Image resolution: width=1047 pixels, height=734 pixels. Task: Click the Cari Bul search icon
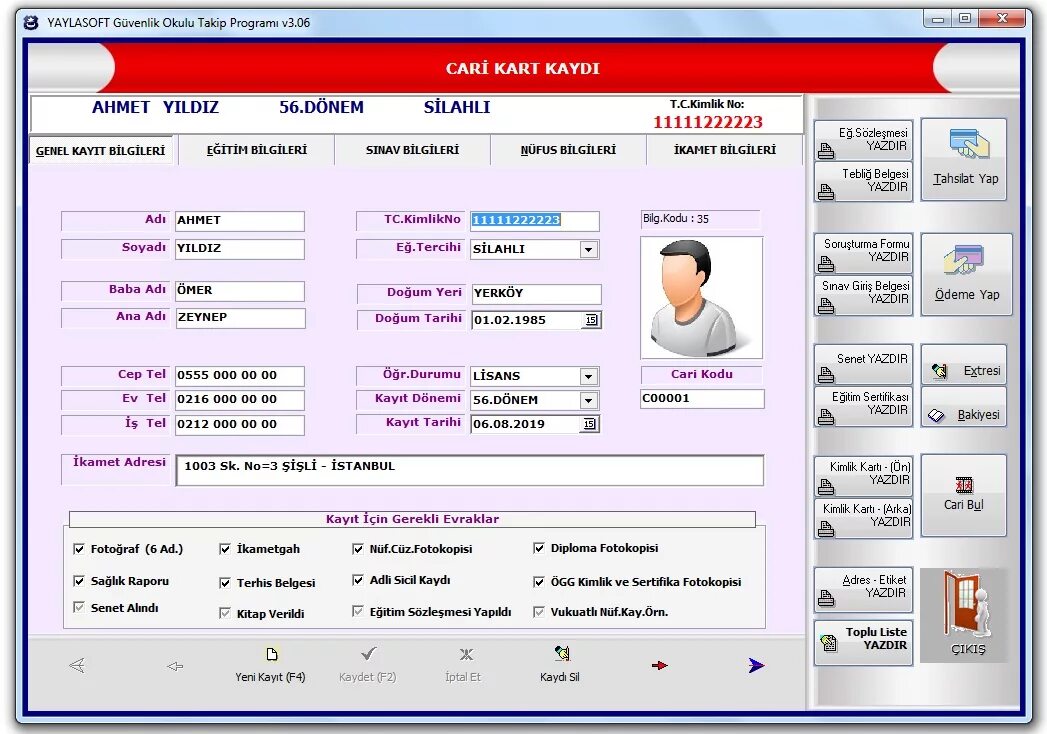pos(964,485)
